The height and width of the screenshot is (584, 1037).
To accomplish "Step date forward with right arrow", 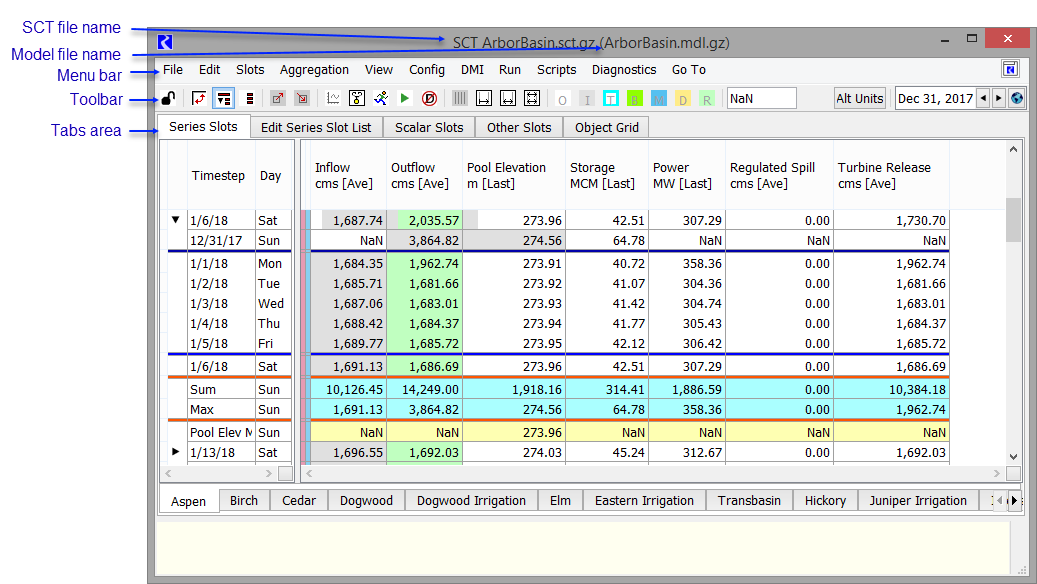I will (998, 98).
